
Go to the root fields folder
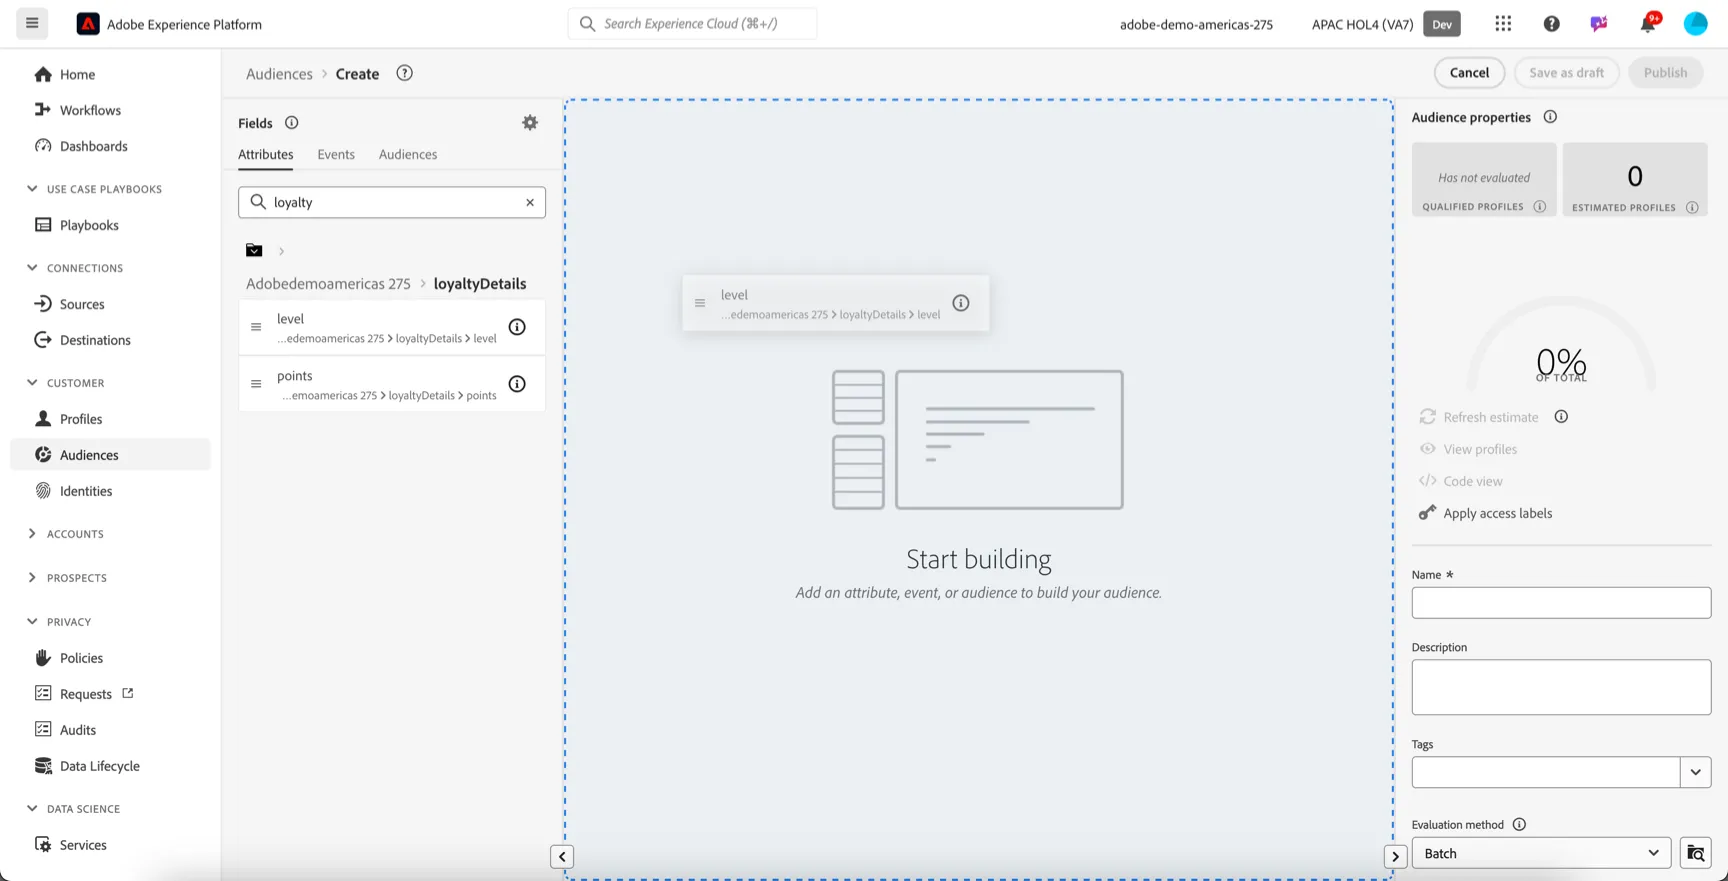pyautogui.click(x=254, y=250)
